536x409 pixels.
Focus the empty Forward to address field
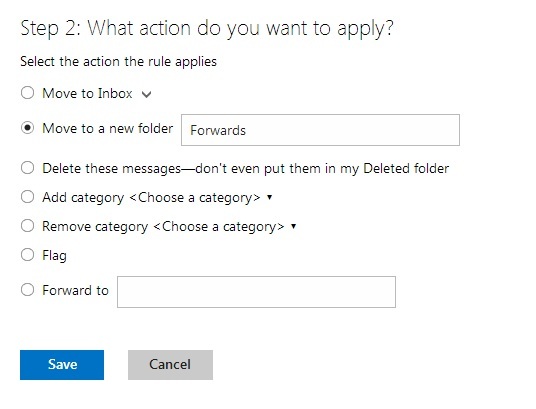pyautogui.click(x=256, y=292)
